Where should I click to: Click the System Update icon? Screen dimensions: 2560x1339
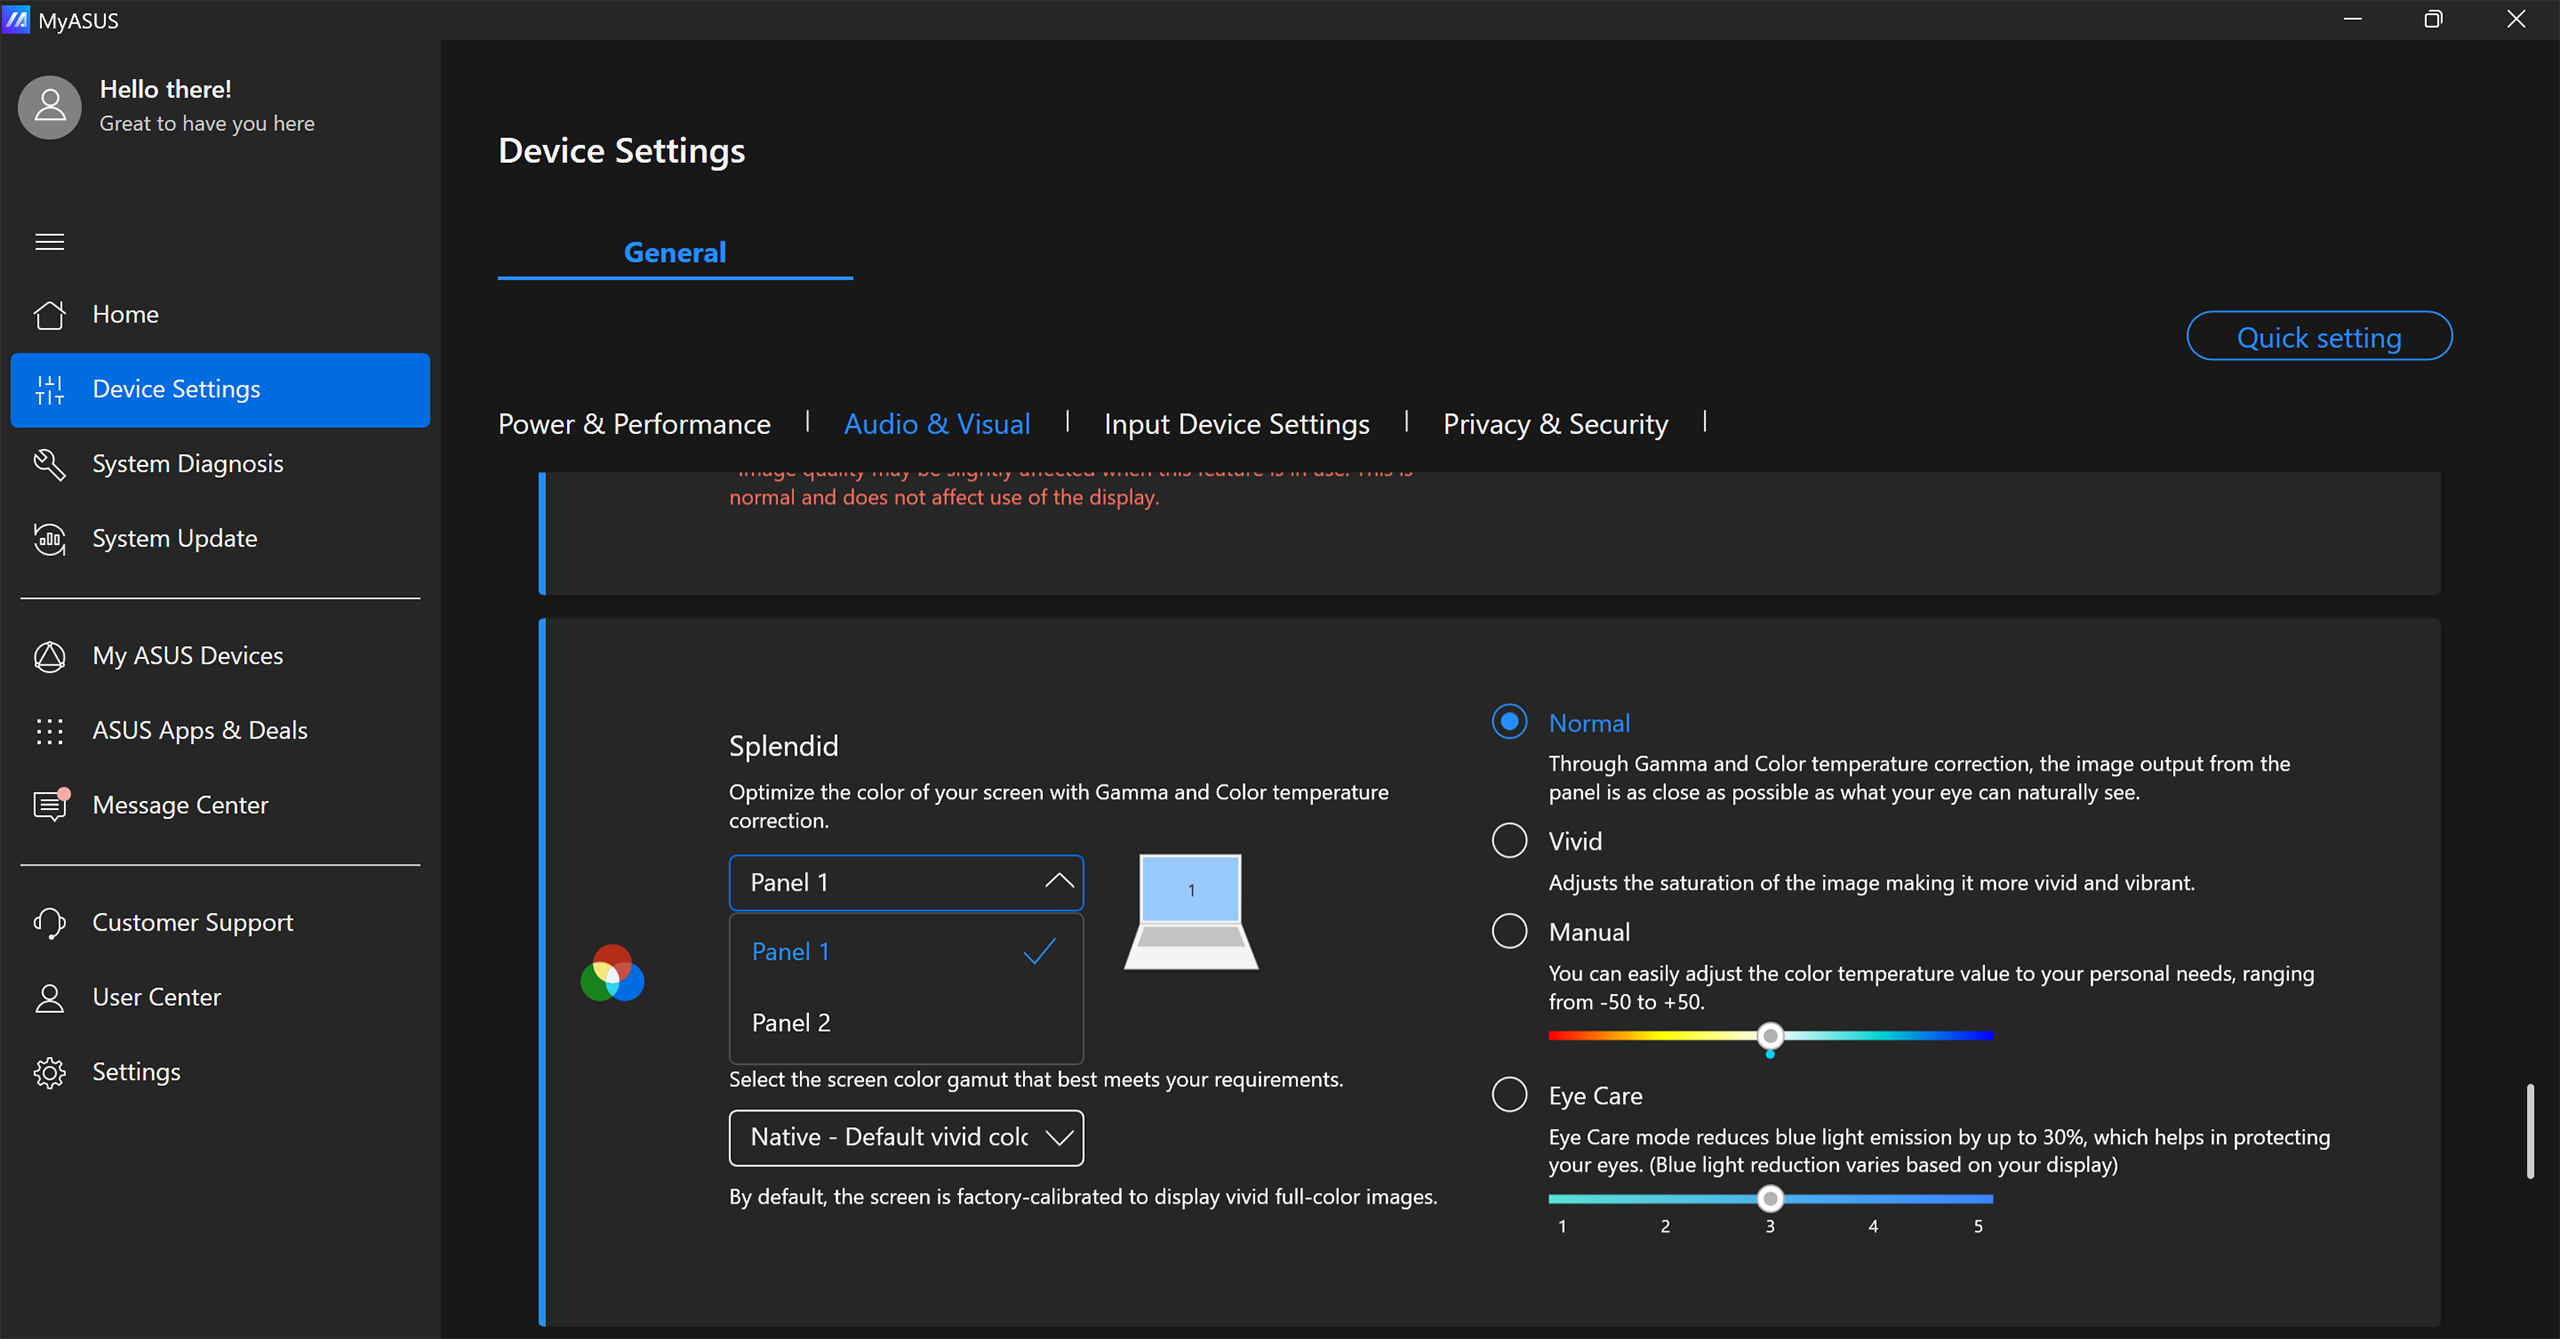click(49, 539)
